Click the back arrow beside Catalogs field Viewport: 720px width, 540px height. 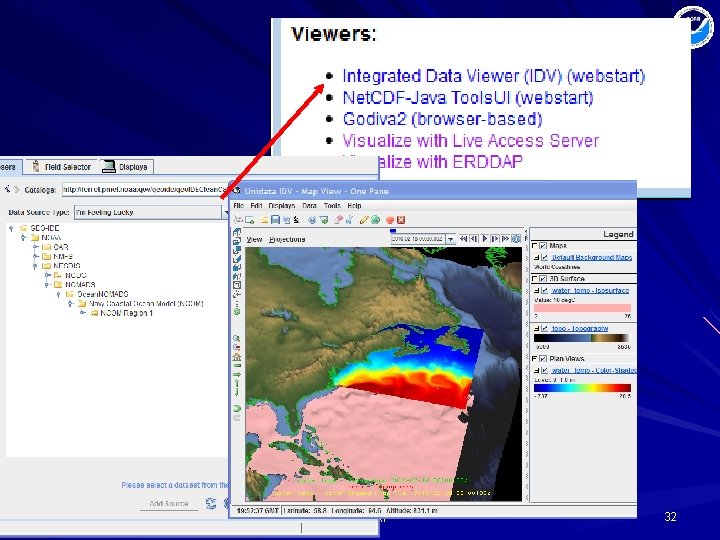pos(7,189)
